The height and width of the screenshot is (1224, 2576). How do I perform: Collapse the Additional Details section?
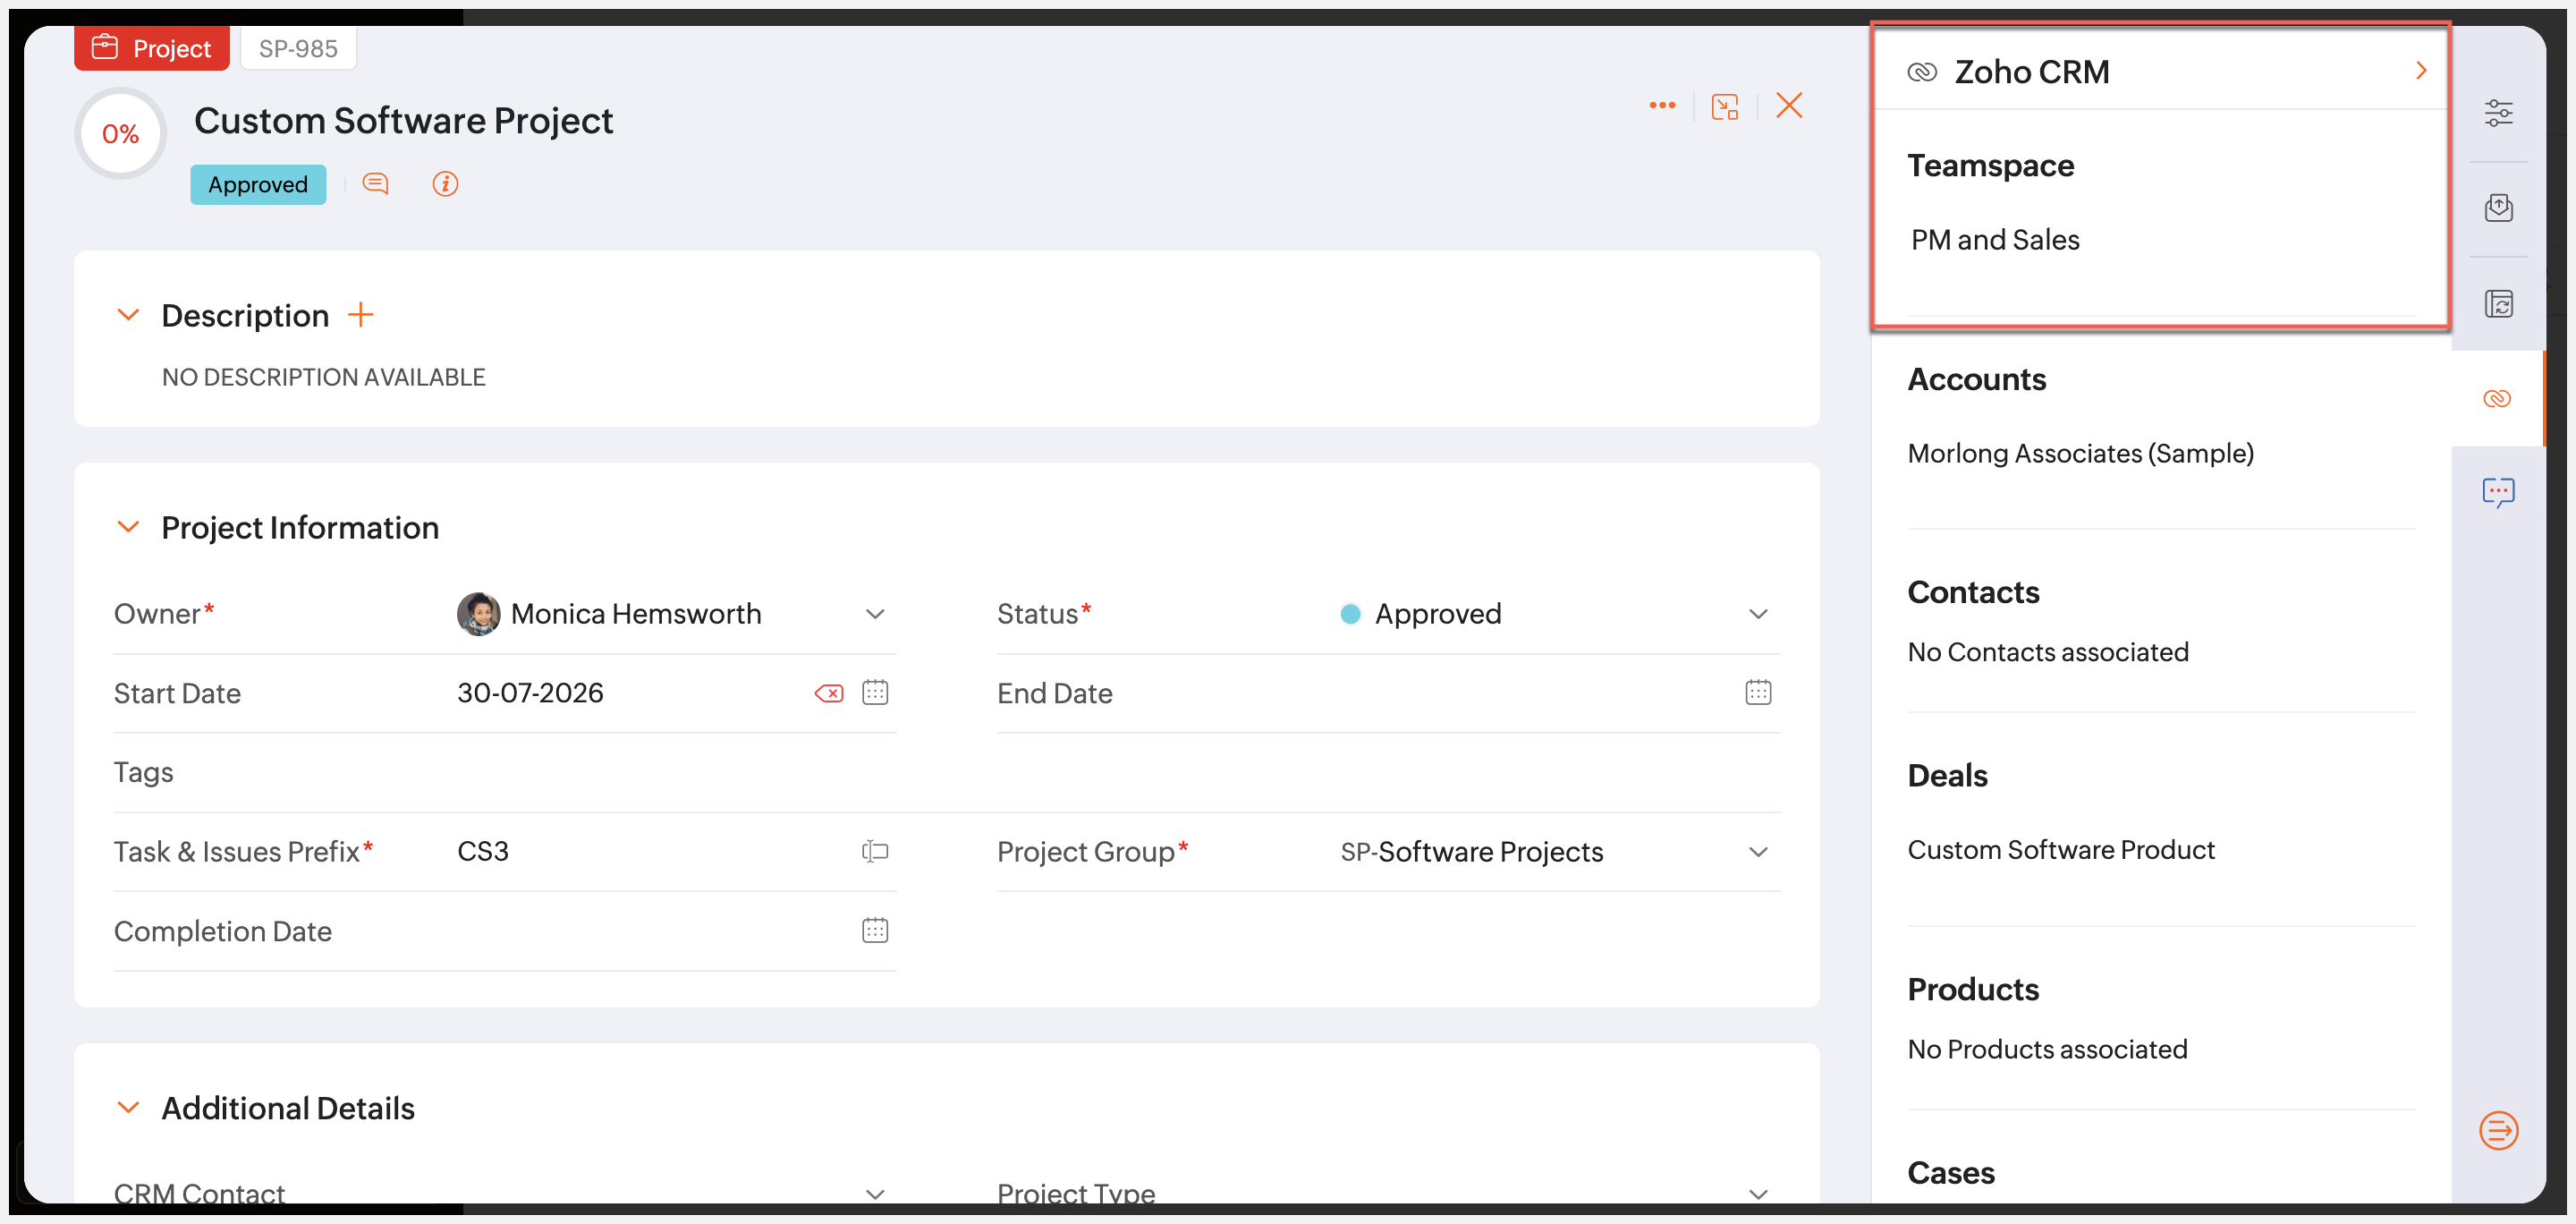pyautogui.click(x=128, y=1108)
